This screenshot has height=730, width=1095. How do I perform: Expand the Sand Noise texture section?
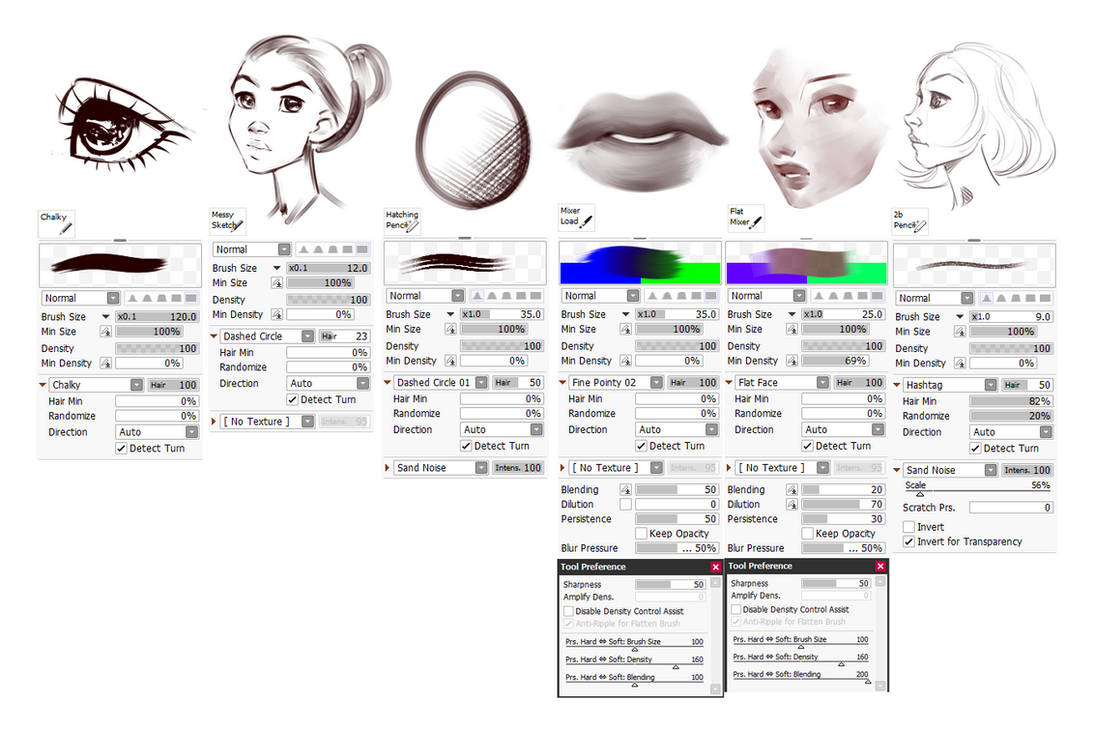pyautogui.click(x=390, y=467)
